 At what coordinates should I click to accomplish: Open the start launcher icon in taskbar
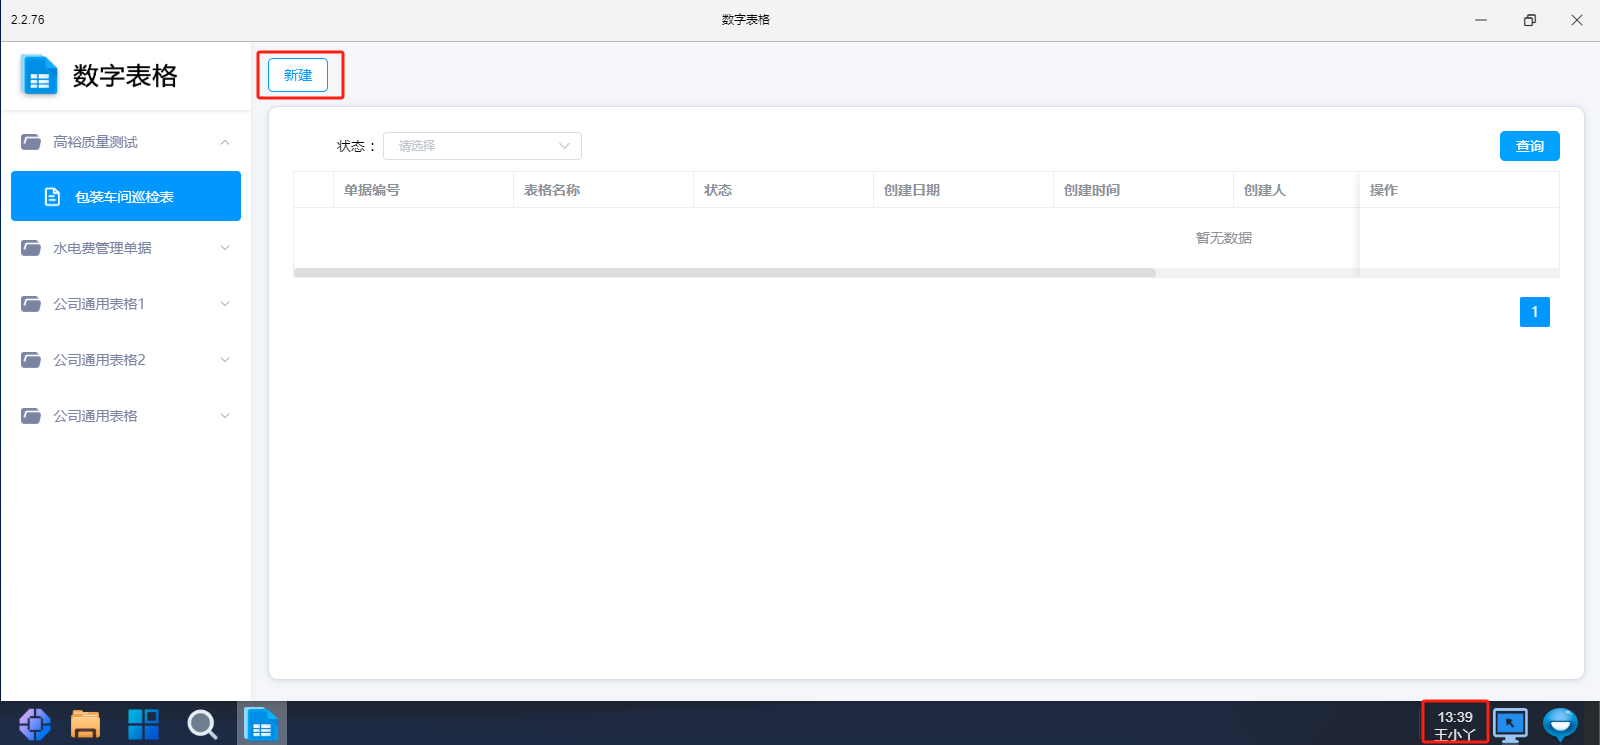point(35,724)
